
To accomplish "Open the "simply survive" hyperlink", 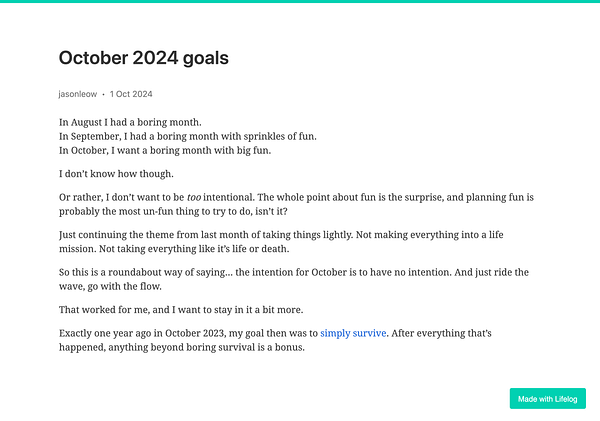I will 360,333.
